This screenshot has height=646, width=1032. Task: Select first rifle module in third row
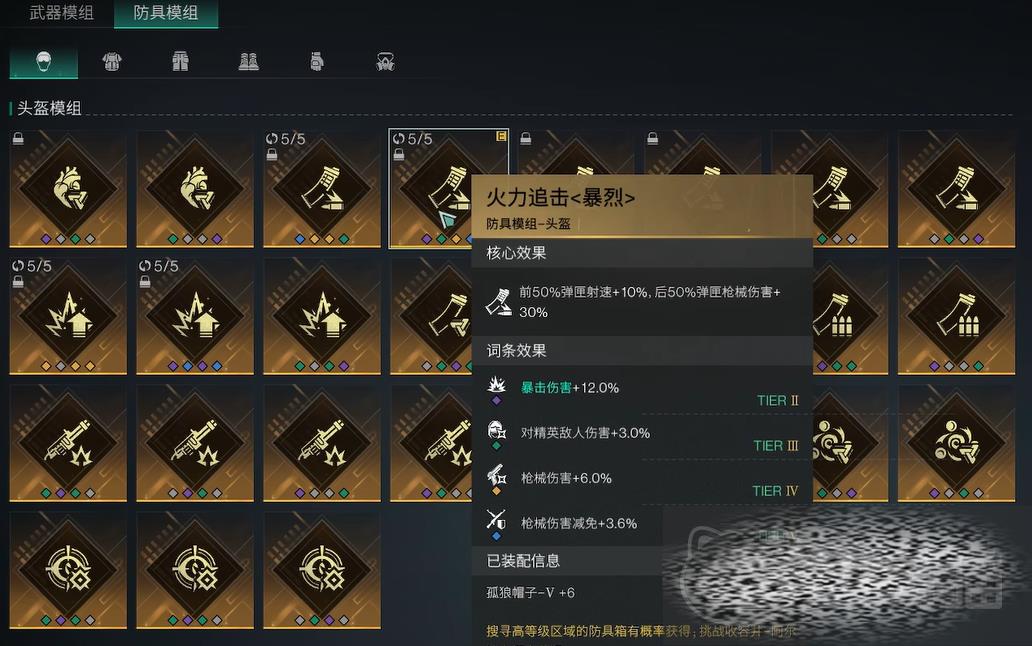[x=68, y=443]
